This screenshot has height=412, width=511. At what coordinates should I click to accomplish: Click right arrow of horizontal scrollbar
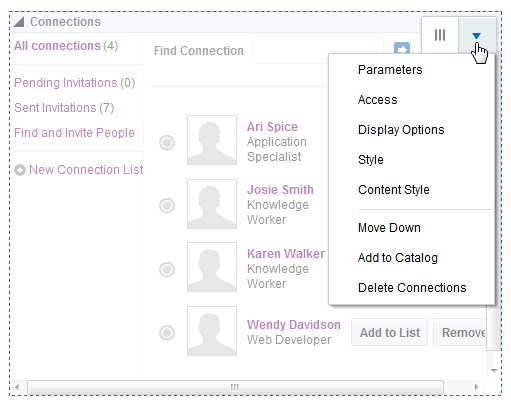click(476, 387)
